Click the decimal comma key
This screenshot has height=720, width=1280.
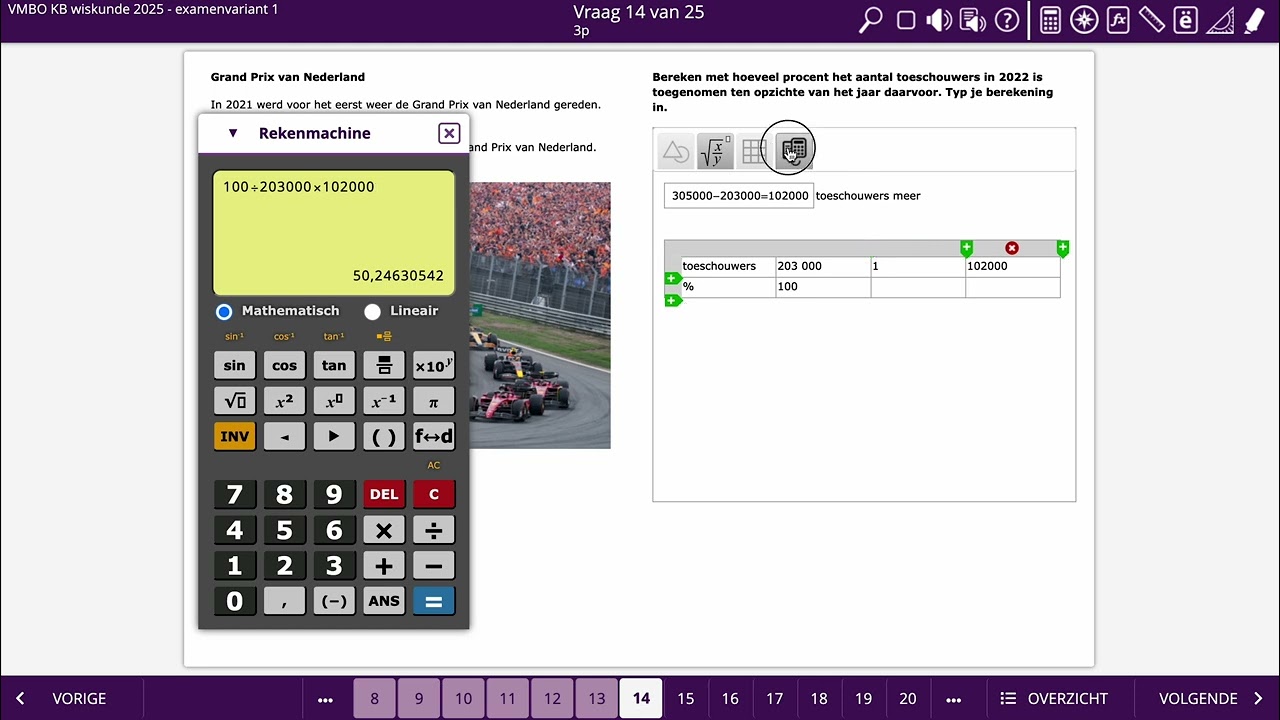[284, 601]
